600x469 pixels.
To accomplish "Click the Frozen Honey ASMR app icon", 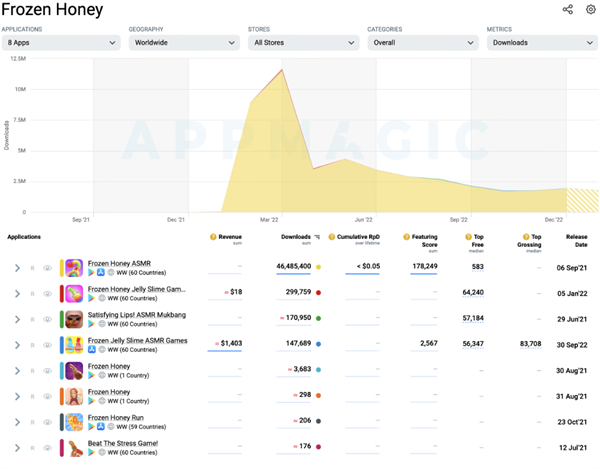I will (74, 268).
